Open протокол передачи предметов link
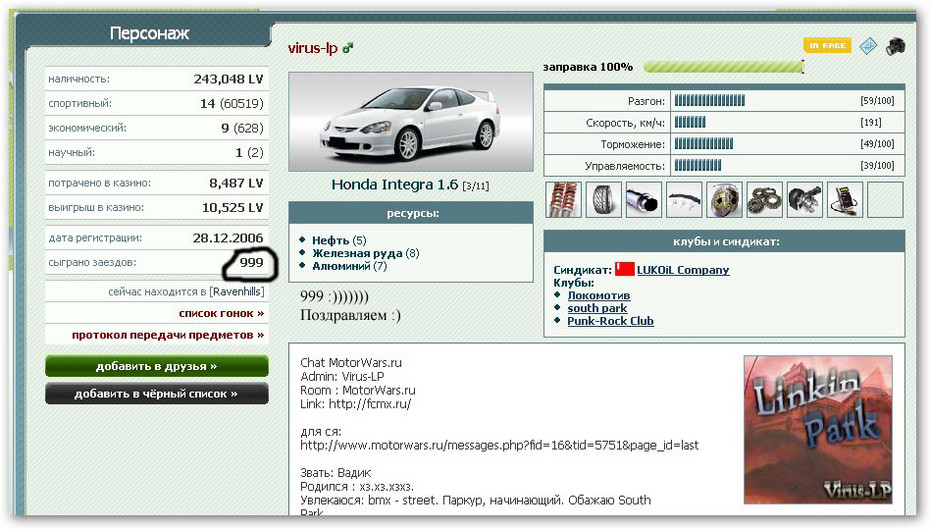The width and height of the screenshot is (930, 529). coord(168,335)
